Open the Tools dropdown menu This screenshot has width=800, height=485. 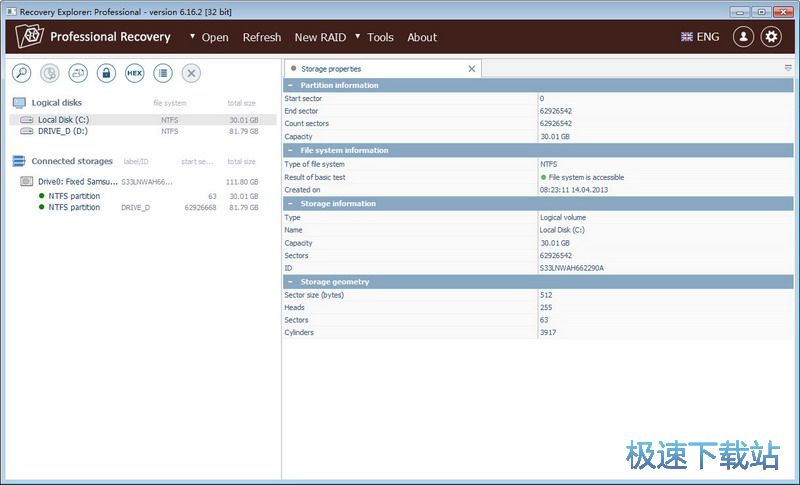tap(374, 37)
